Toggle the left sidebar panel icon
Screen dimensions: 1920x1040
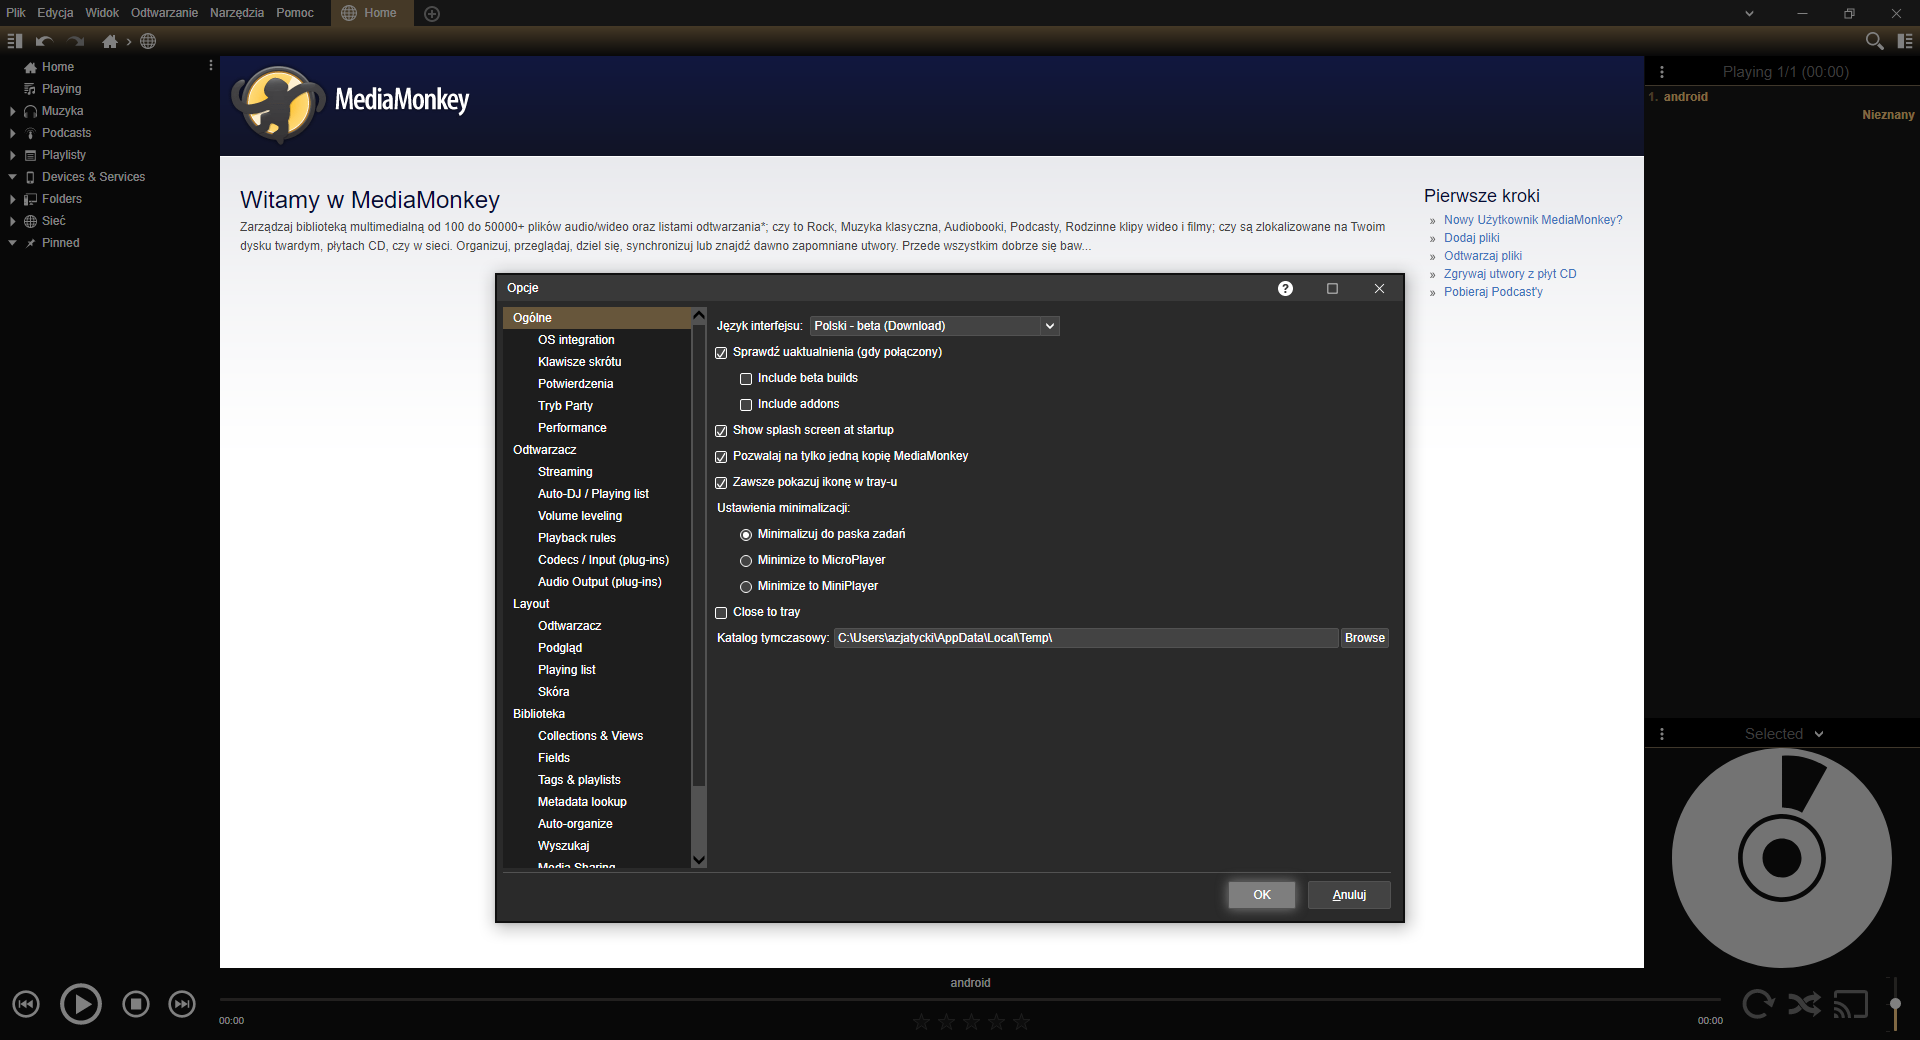pyautogui.click(x=15, y=41)
